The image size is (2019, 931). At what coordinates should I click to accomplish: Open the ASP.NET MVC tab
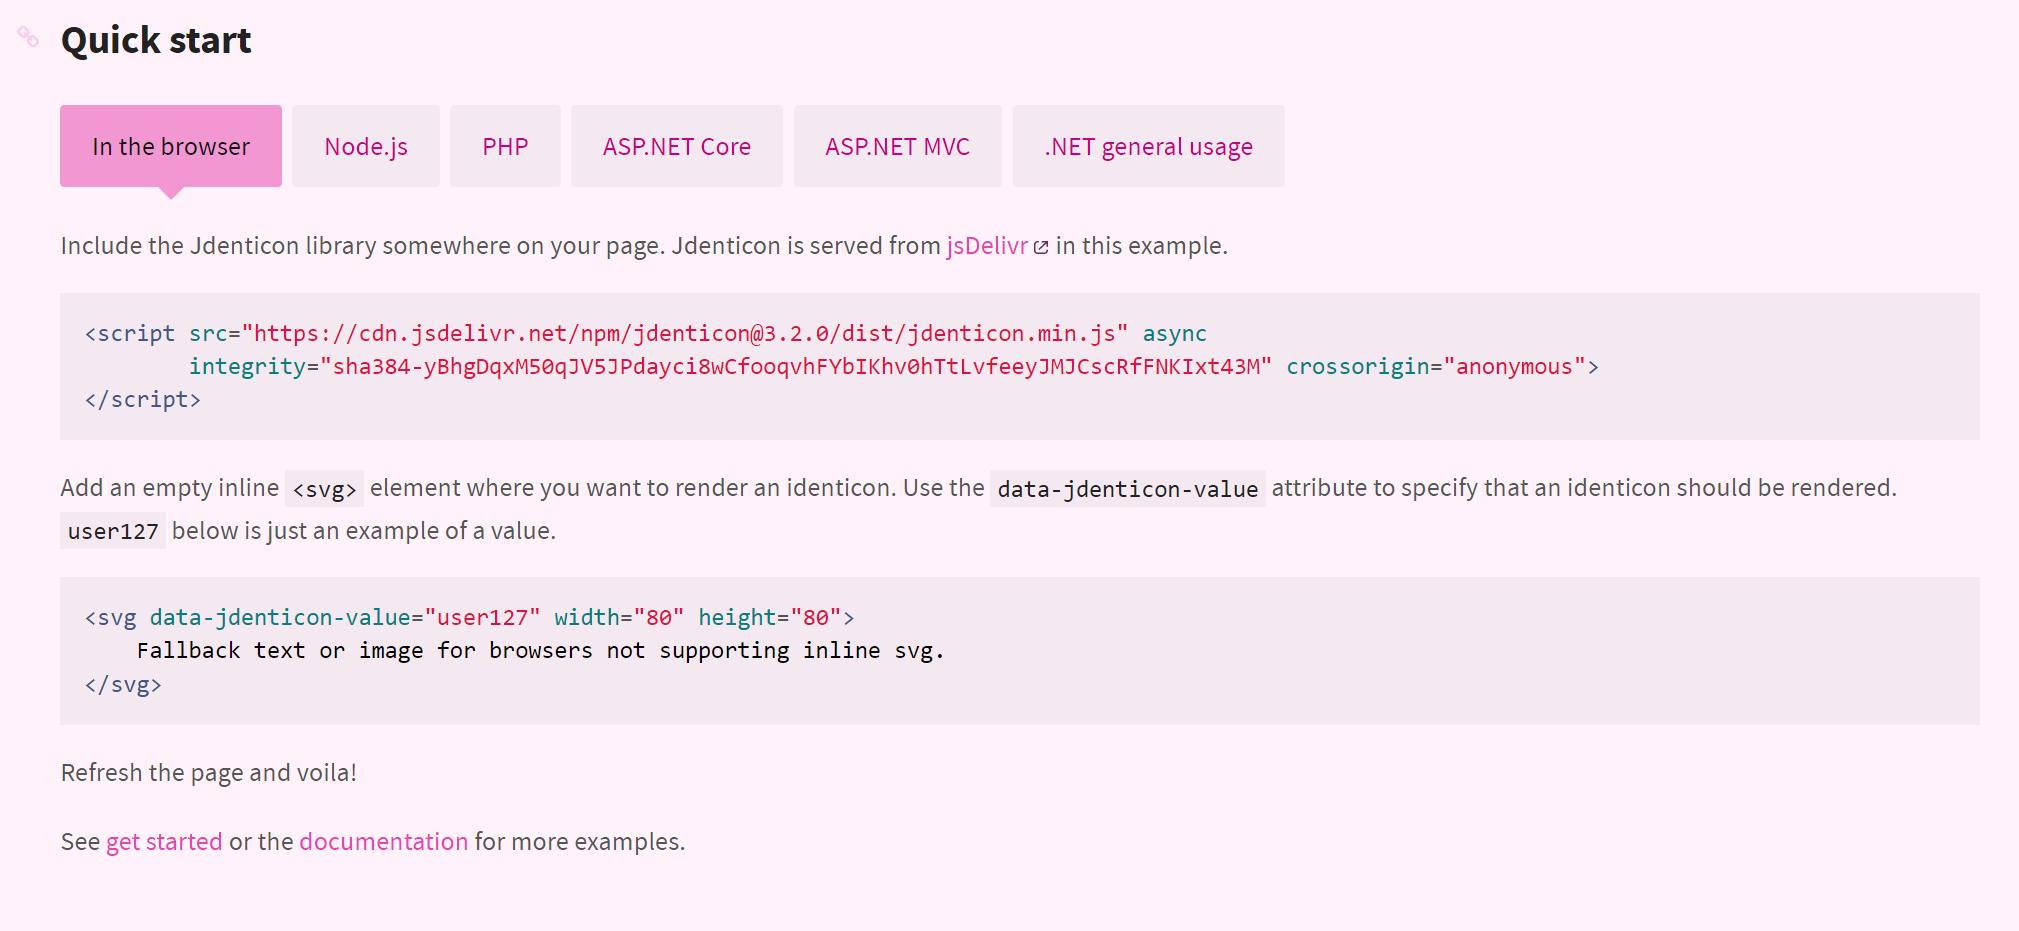(898, 146)
